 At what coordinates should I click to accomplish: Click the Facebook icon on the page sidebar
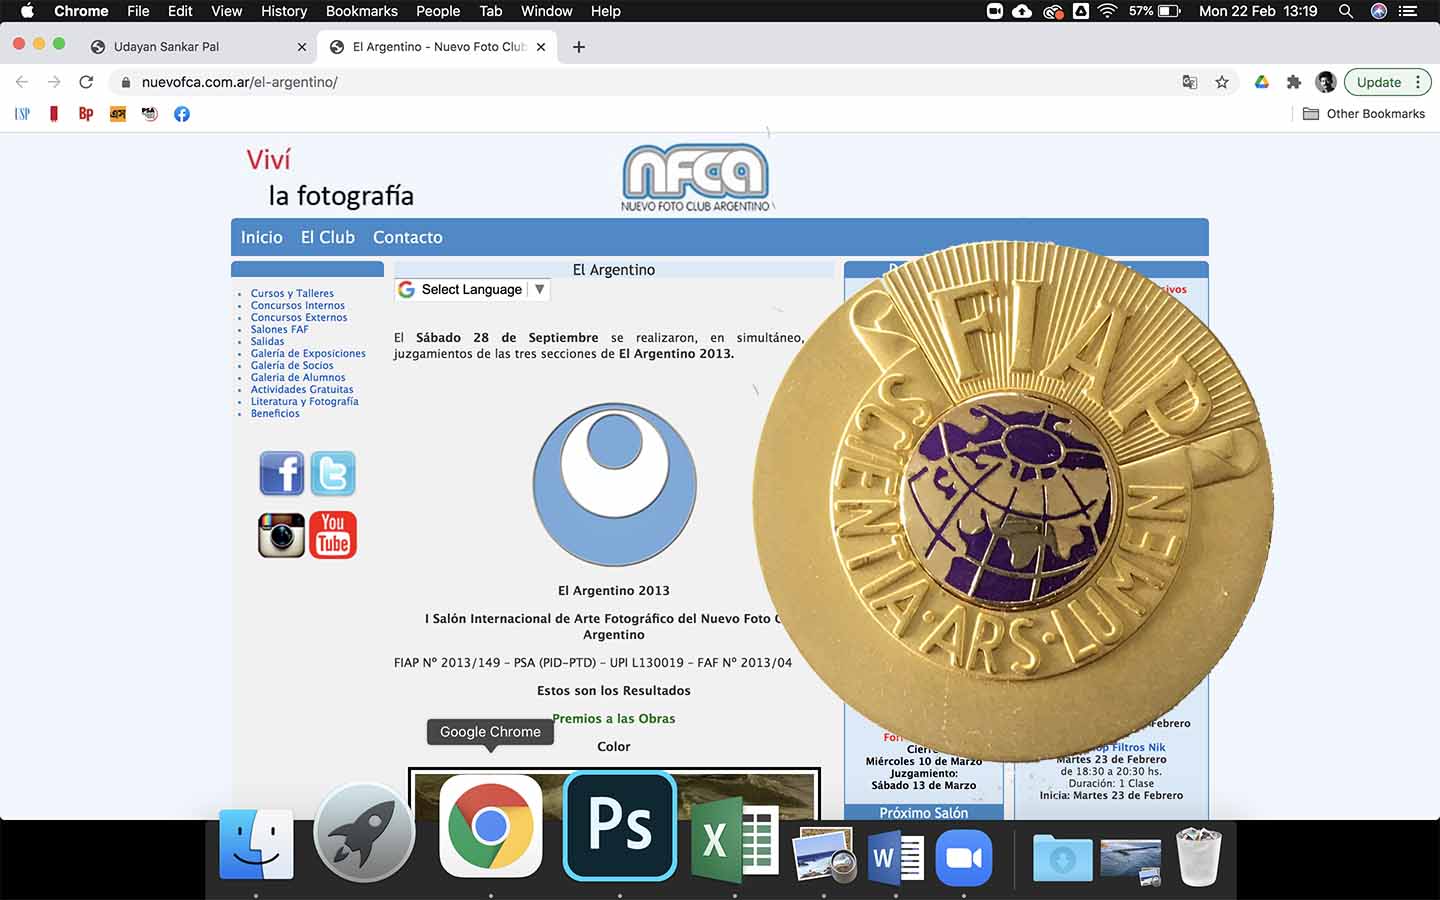click(x=281, y=473)
